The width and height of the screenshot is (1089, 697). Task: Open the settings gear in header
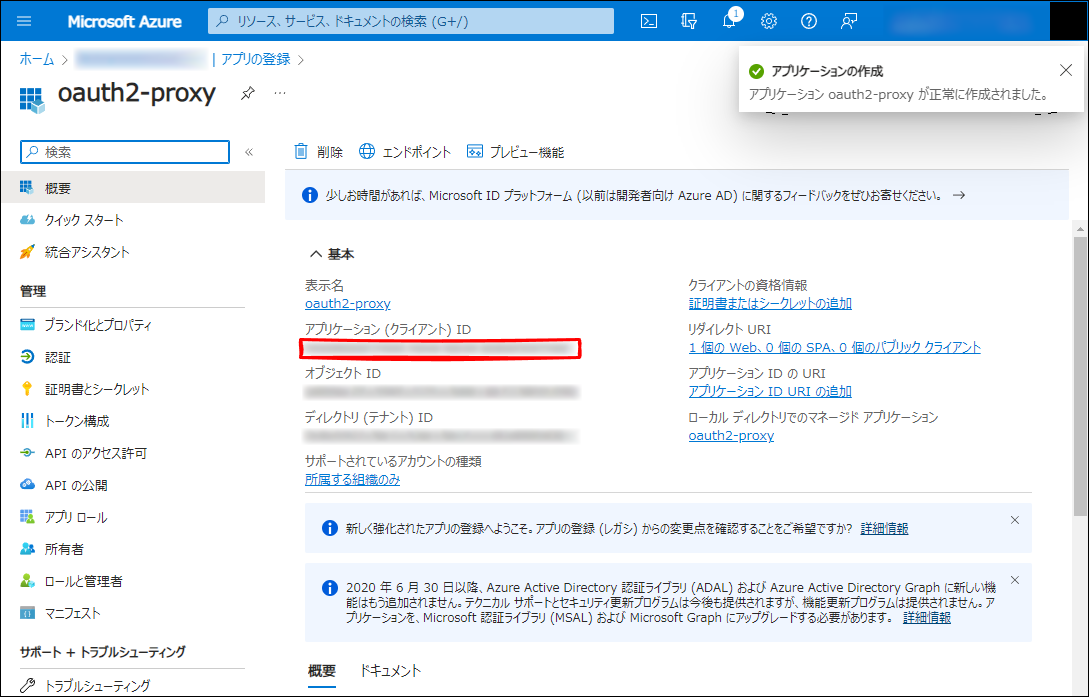[x=769, y=21]
